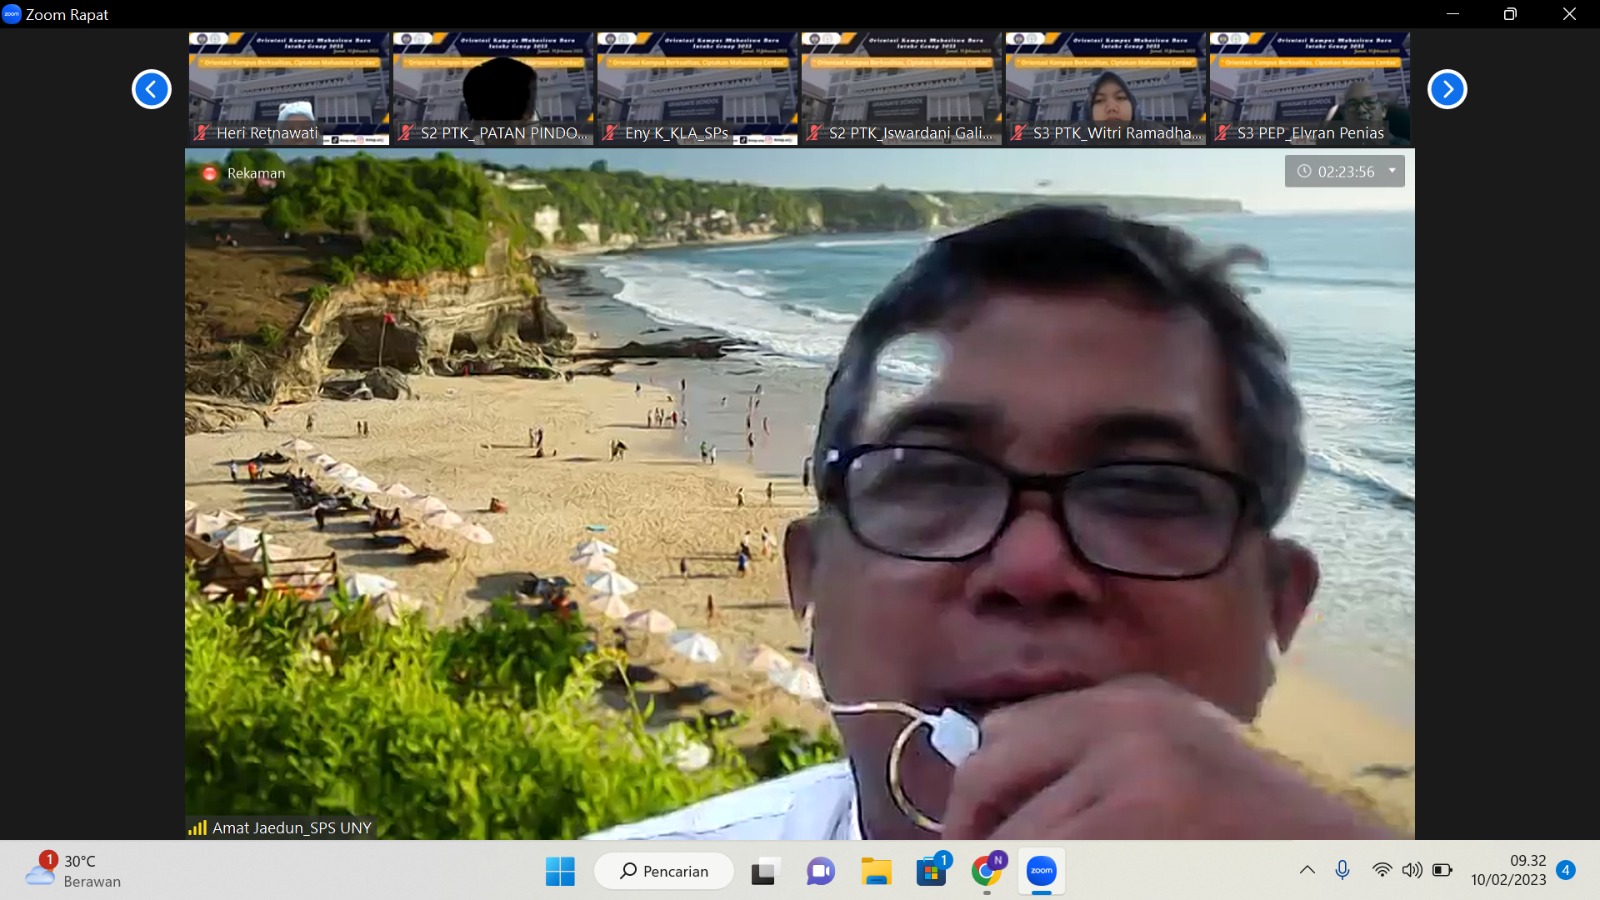Open the Chat app in taskbar
Viewport: 1600px width, 900px height.
point(821,872)
